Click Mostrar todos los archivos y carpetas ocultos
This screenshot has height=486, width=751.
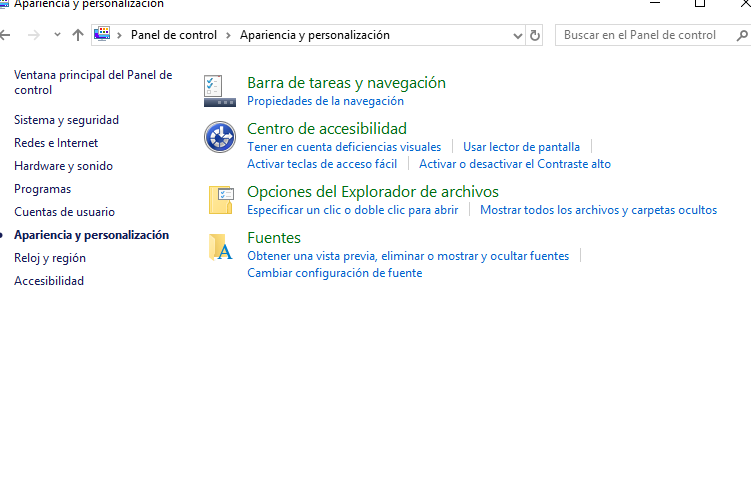[598, 210]
